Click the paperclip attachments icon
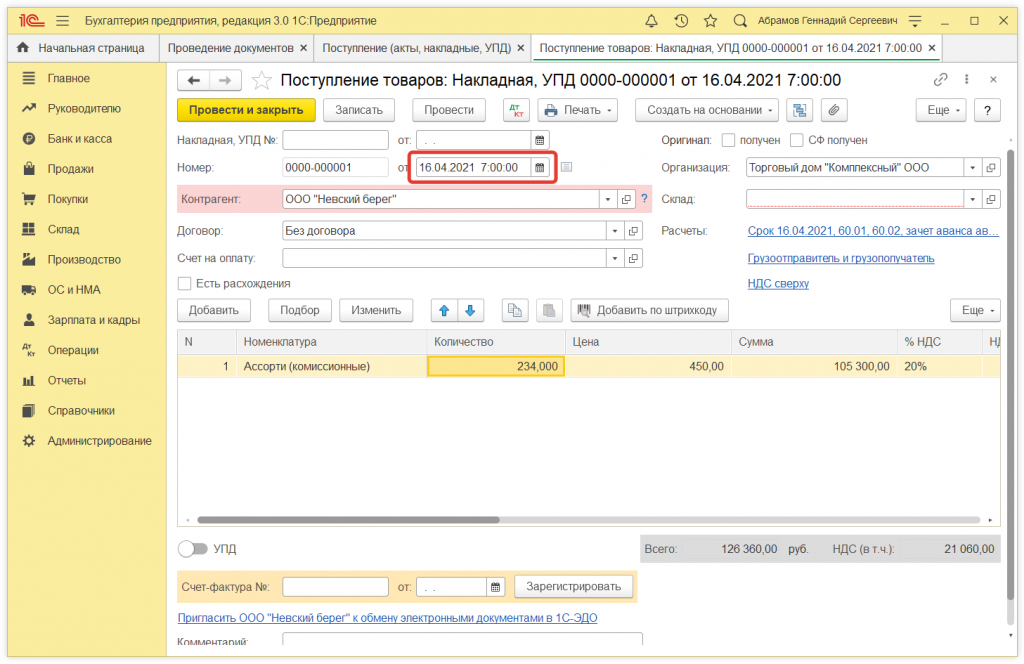This screenshot has height=664, width=1024. tap(833, 110)
